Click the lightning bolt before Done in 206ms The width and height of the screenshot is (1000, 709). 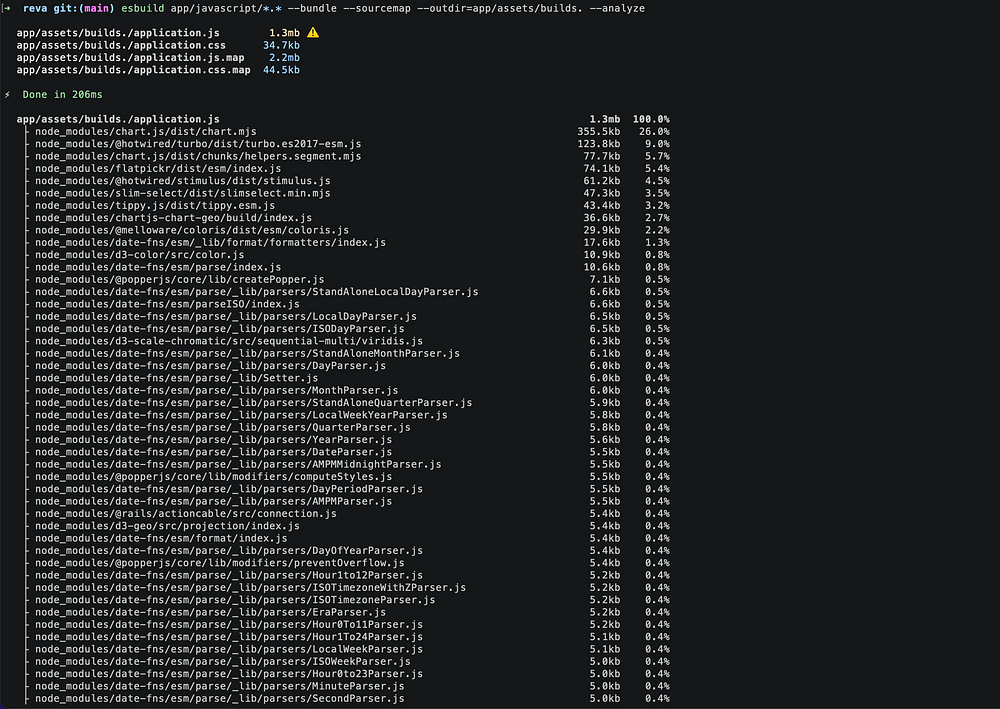[8, 94]
